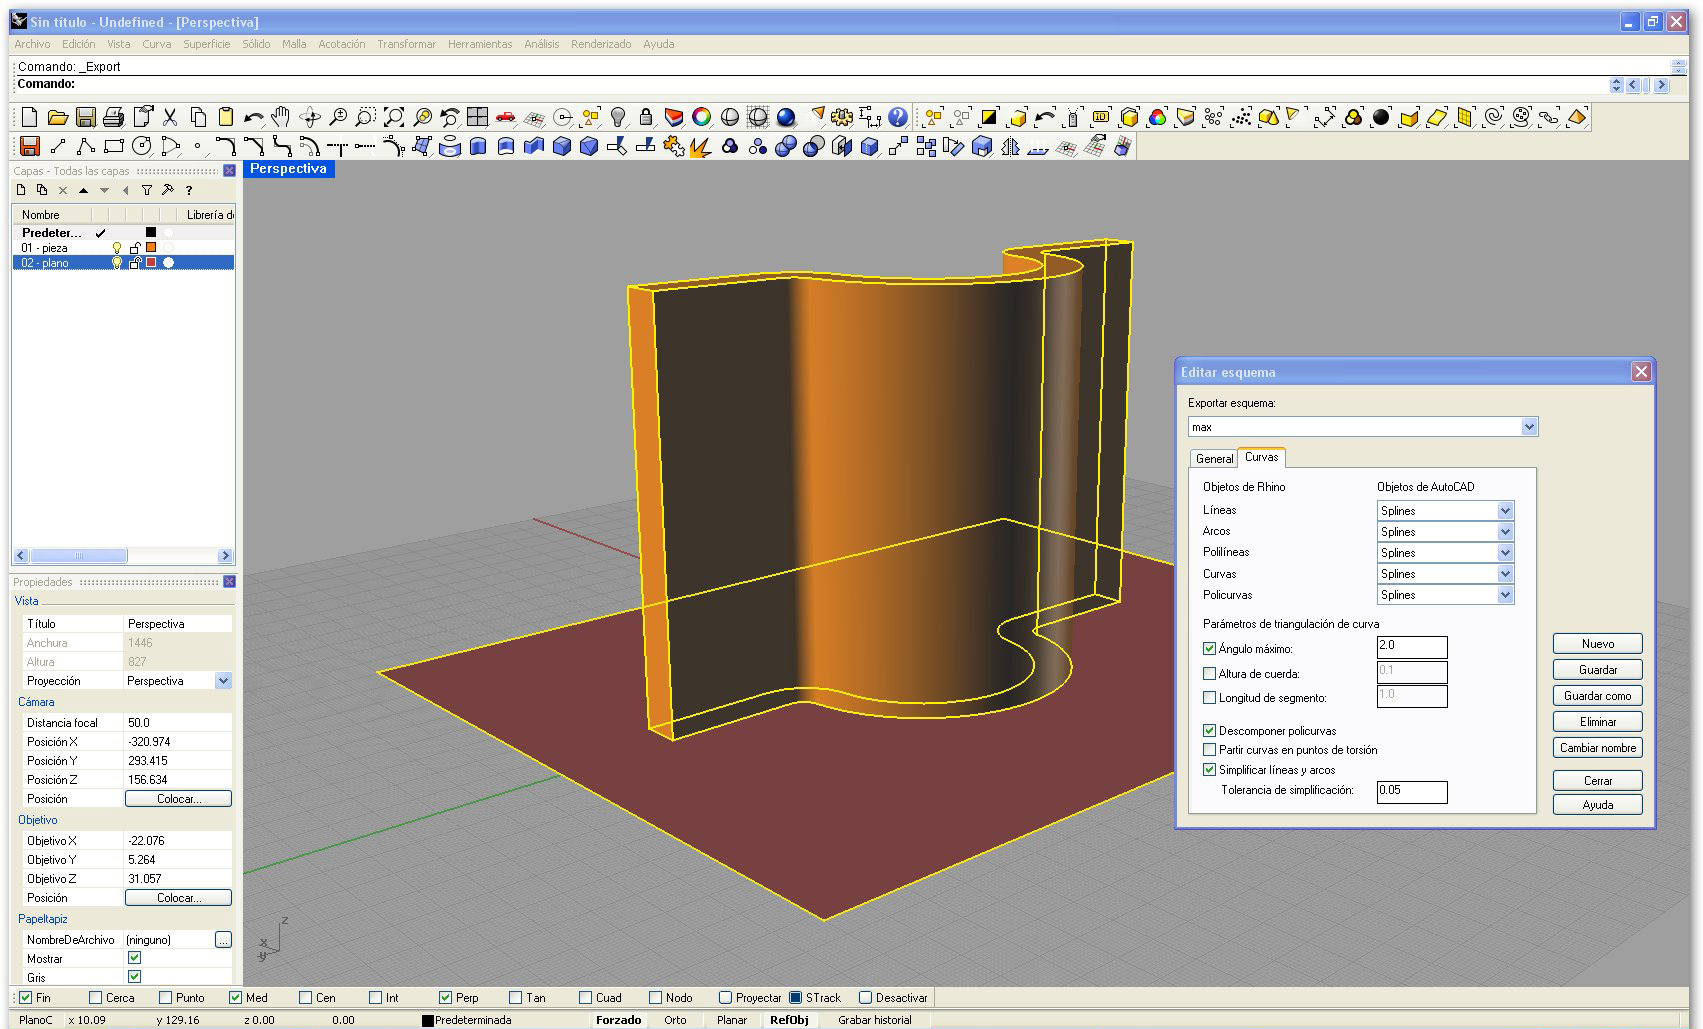Click the spiral icon in top-right toolbar
This screenshot has height=1029, width=1703.
point(1493,117)
